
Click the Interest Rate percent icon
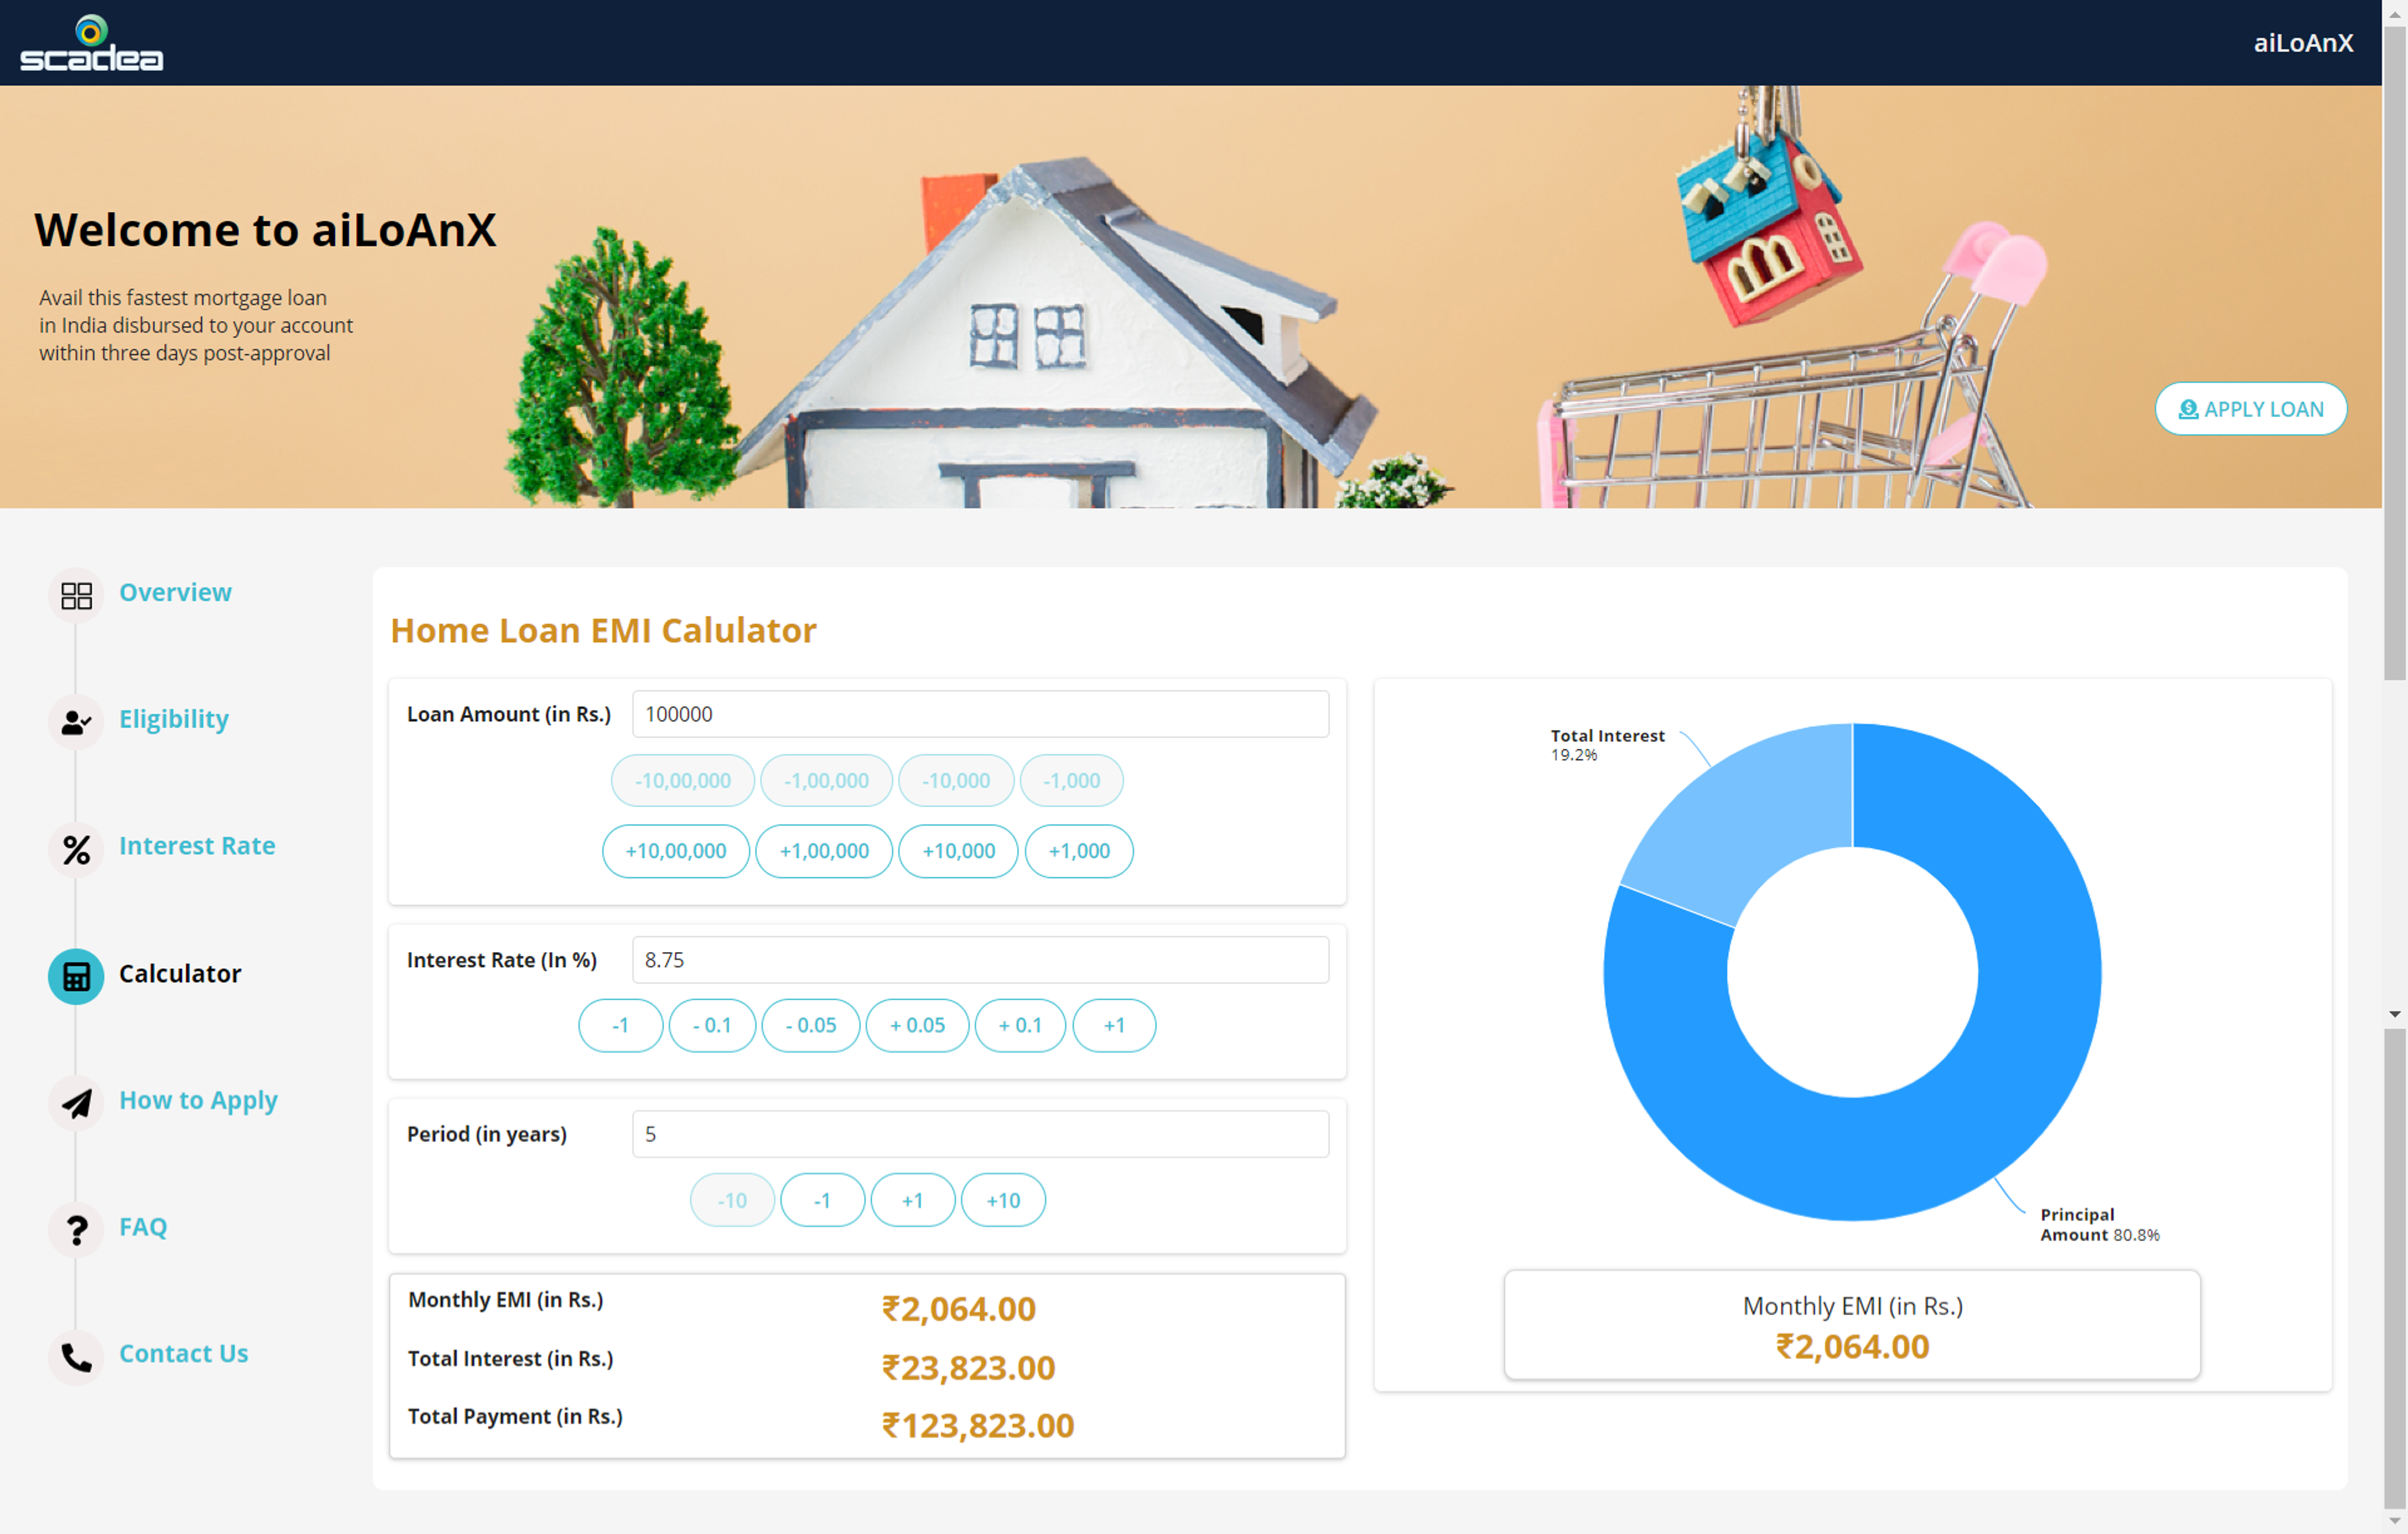click(x=76, y=849)
